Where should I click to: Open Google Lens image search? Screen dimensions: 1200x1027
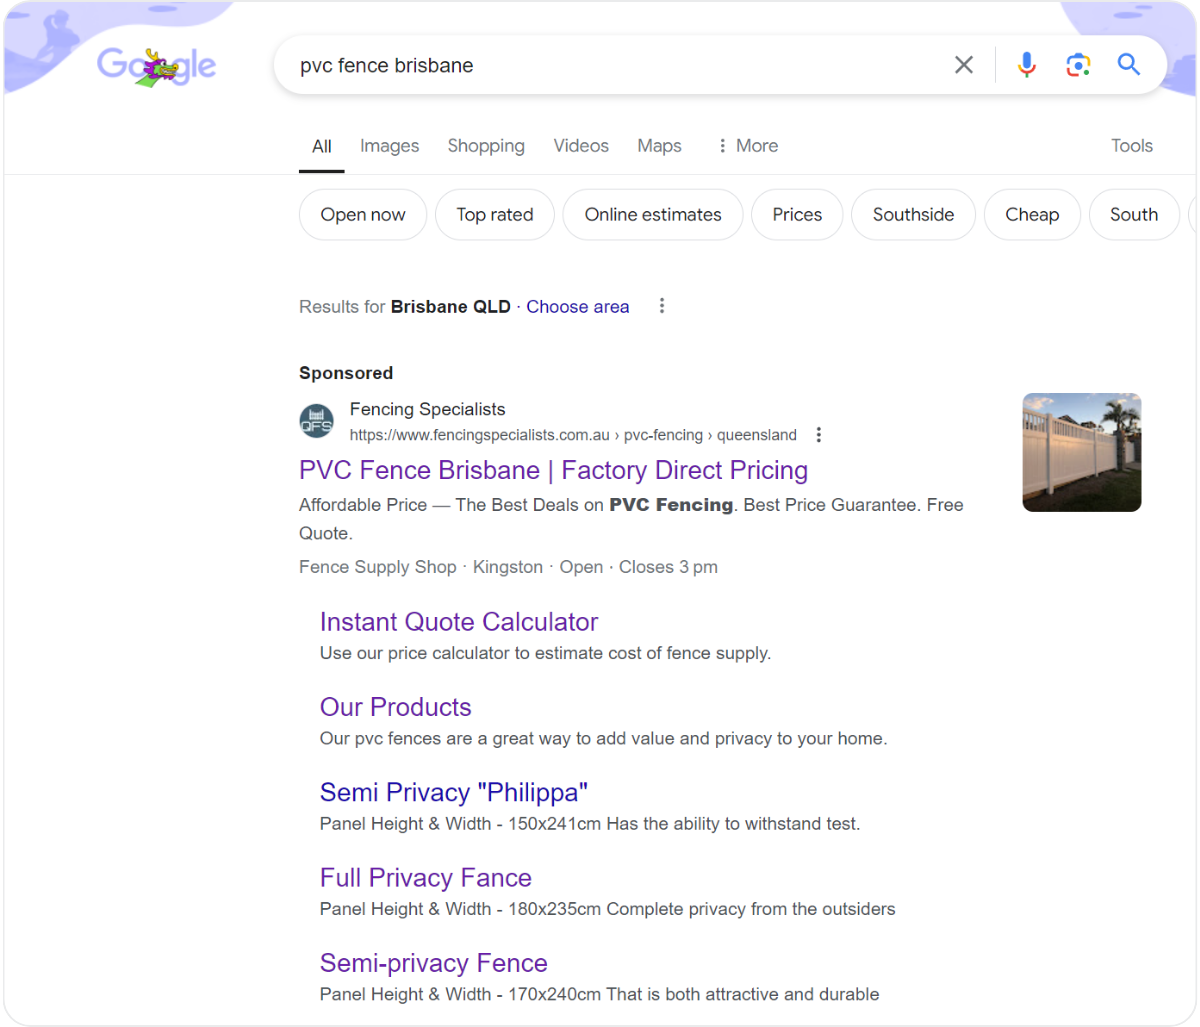click(1077, 65)
